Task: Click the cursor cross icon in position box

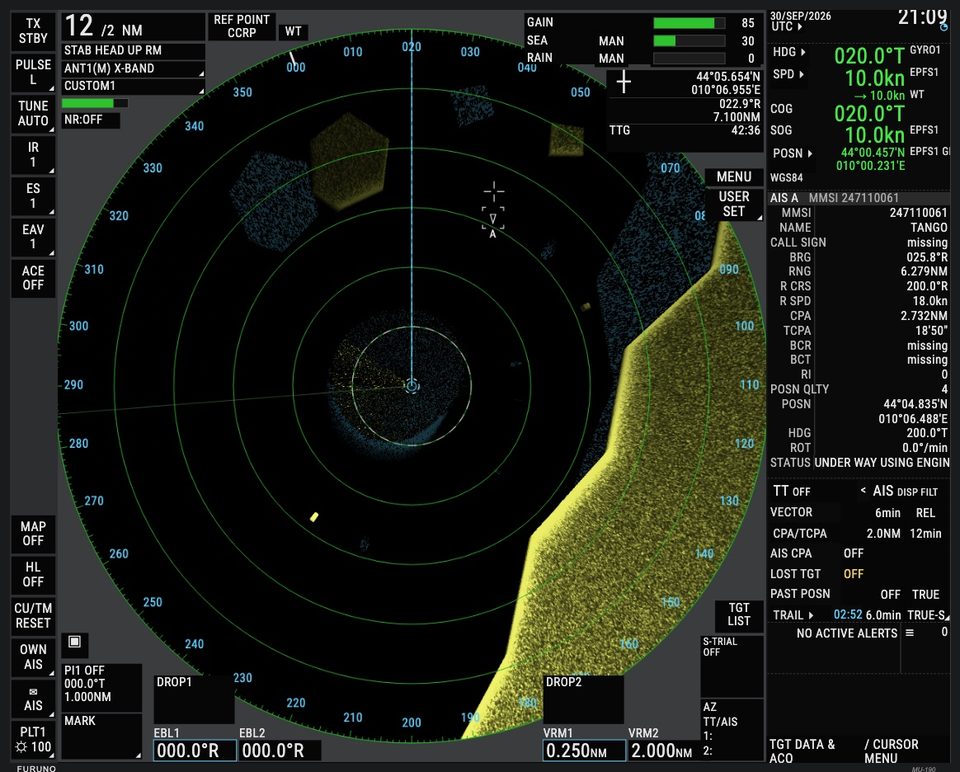Action: point(623,81)
